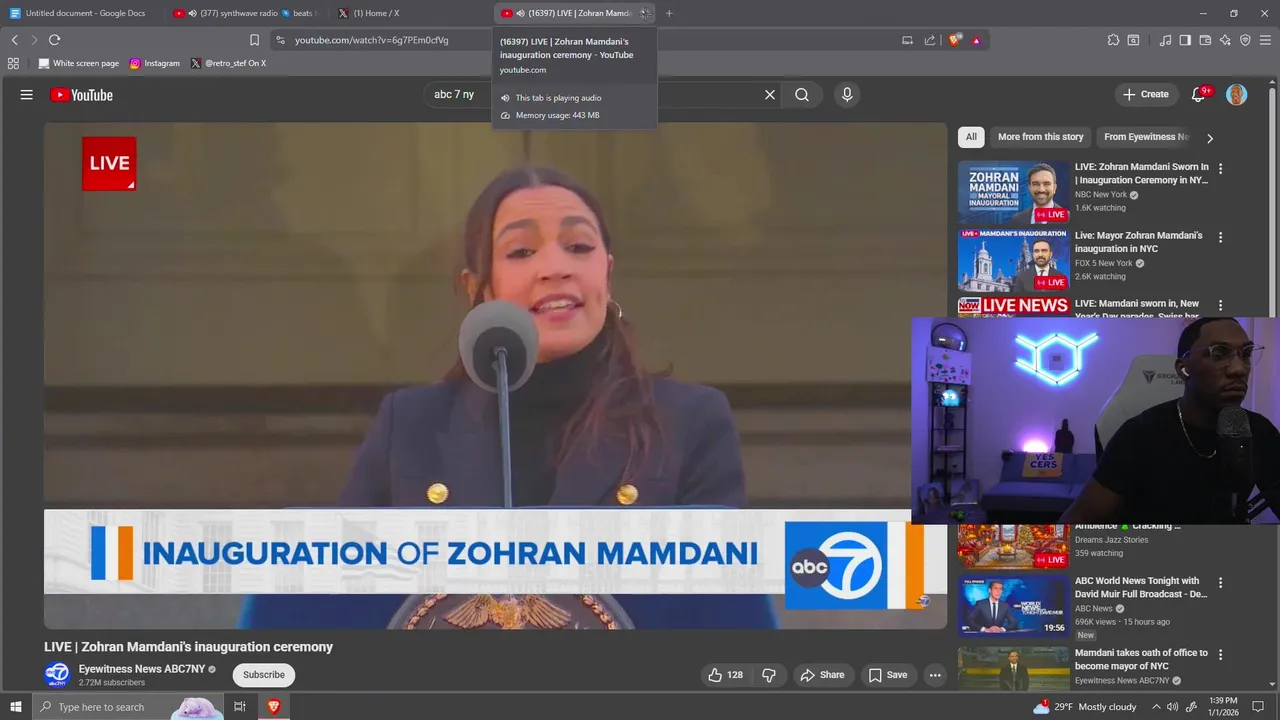Click the youtube.com address bar URL
The width and height of the screenshot is (1280, 720).
coord(371,40)
